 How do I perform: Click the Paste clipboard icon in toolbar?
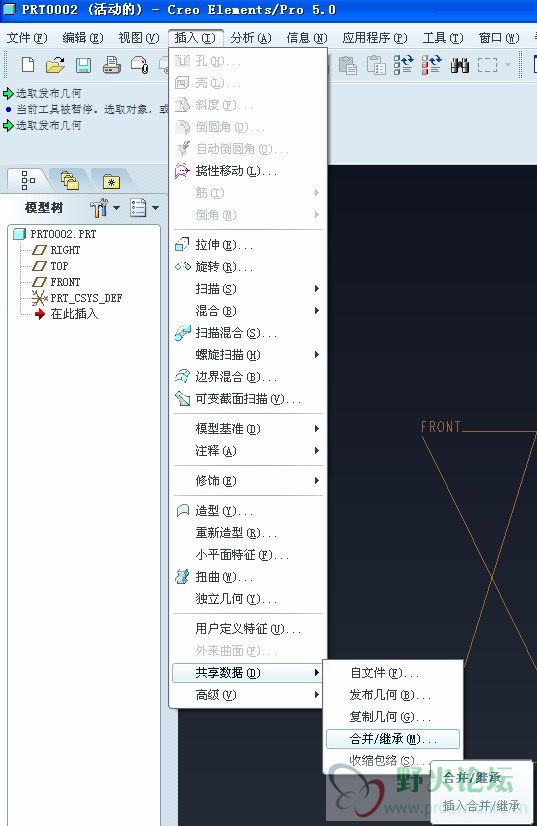click(348, 65)
